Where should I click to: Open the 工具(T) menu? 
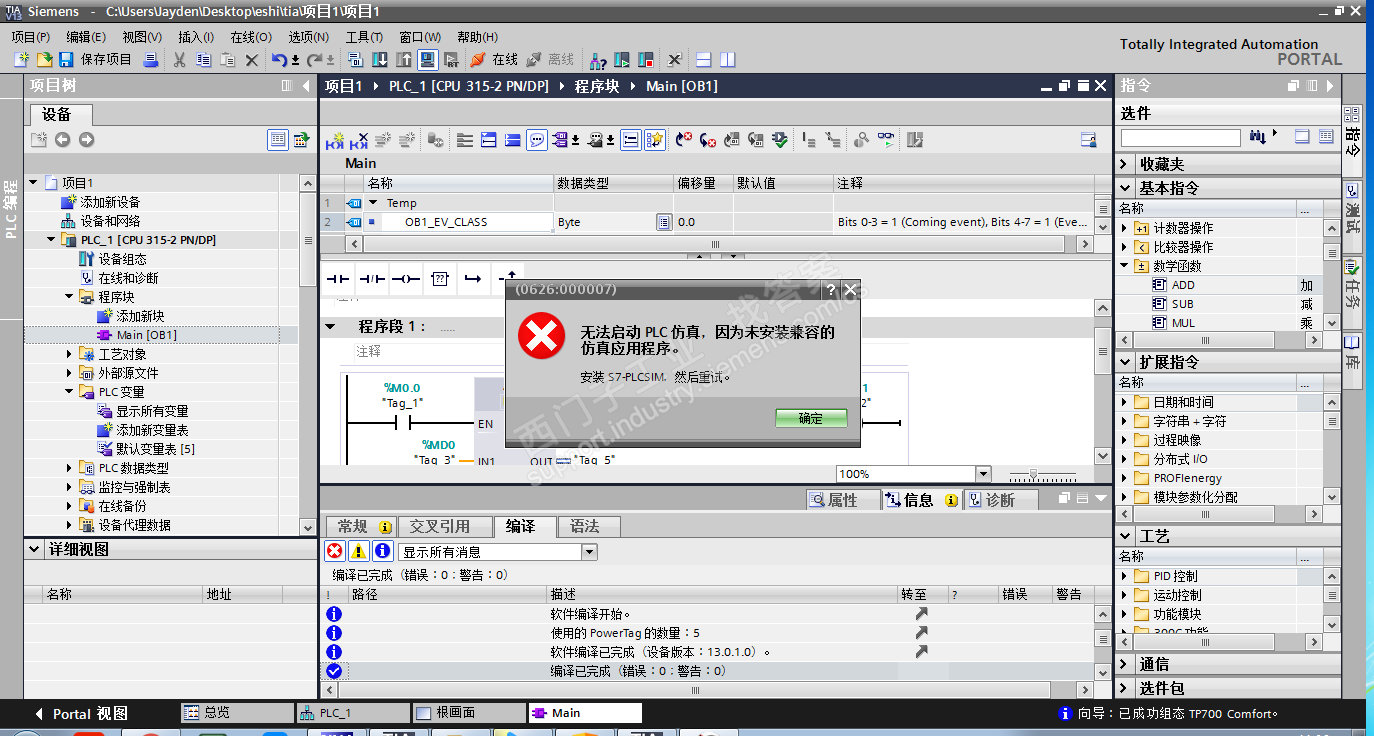click(x=364, y=37)
